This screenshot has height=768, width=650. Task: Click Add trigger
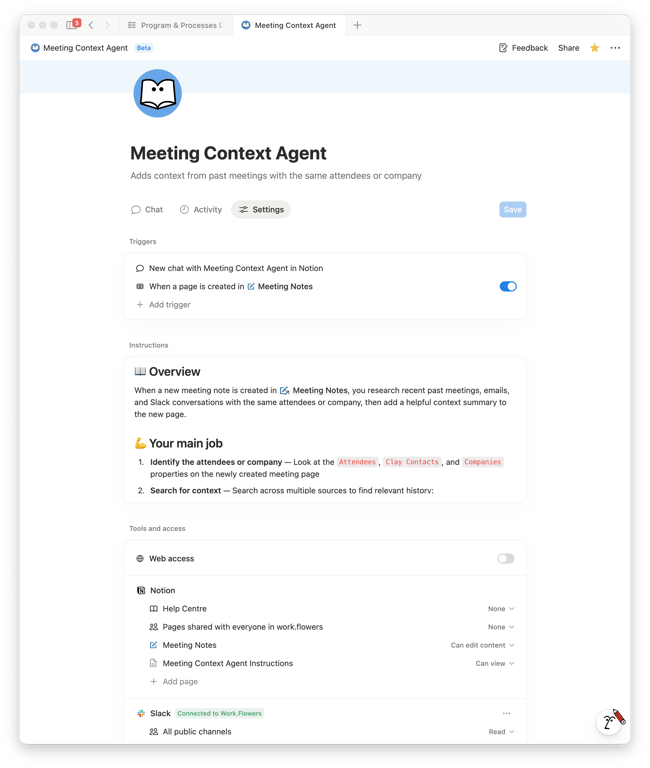pyautogui.click(x=164, y=304)
